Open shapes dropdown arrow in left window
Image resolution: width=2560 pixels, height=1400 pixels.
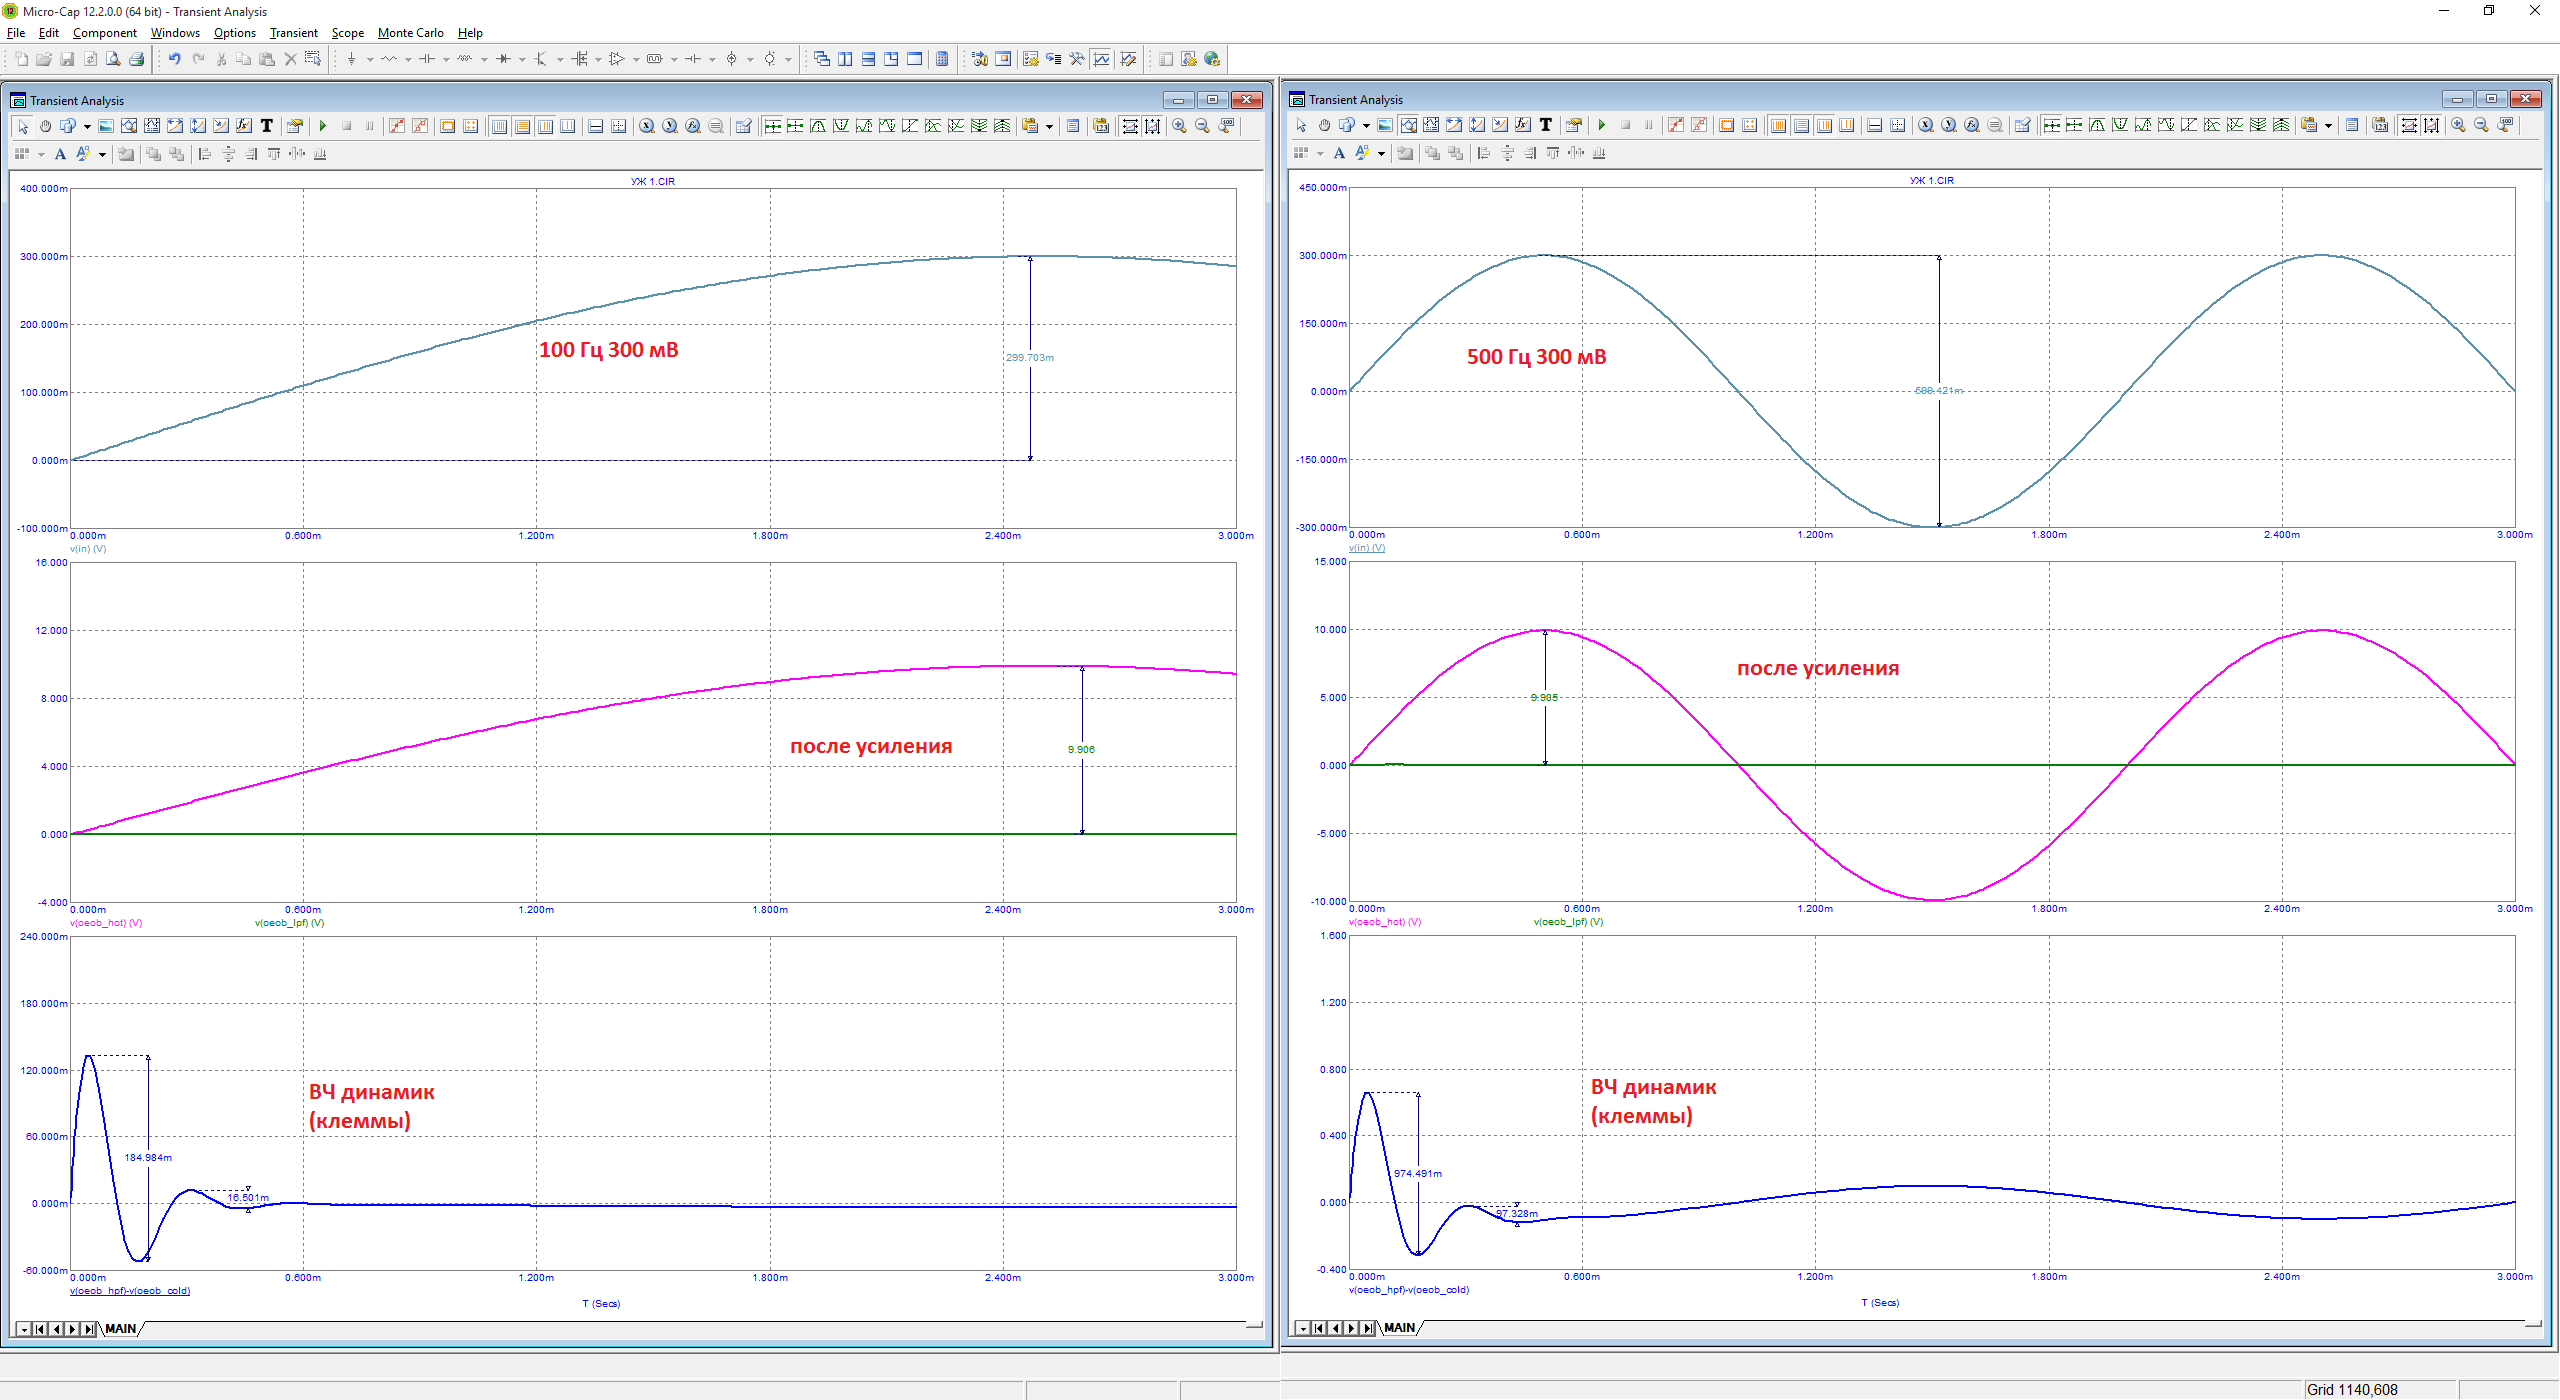click(x=87, y=127)
